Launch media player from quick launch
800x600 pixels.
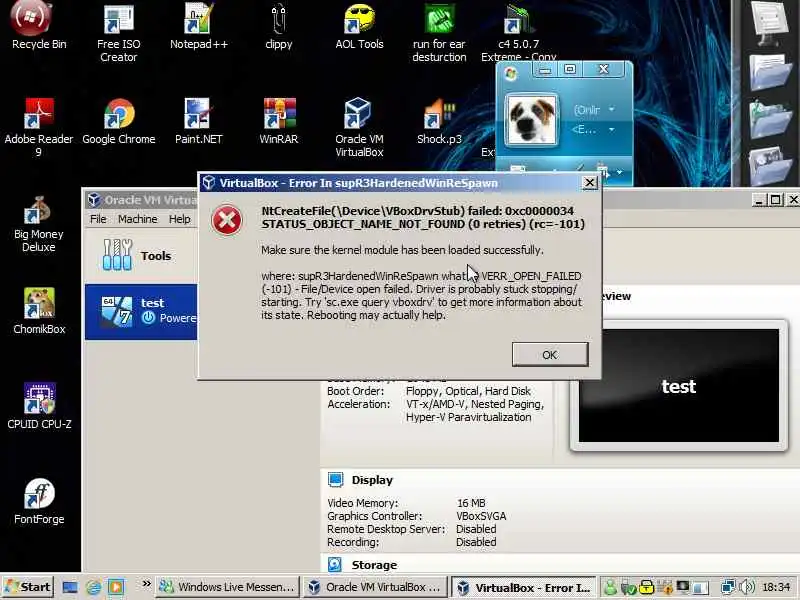point(116,587)
